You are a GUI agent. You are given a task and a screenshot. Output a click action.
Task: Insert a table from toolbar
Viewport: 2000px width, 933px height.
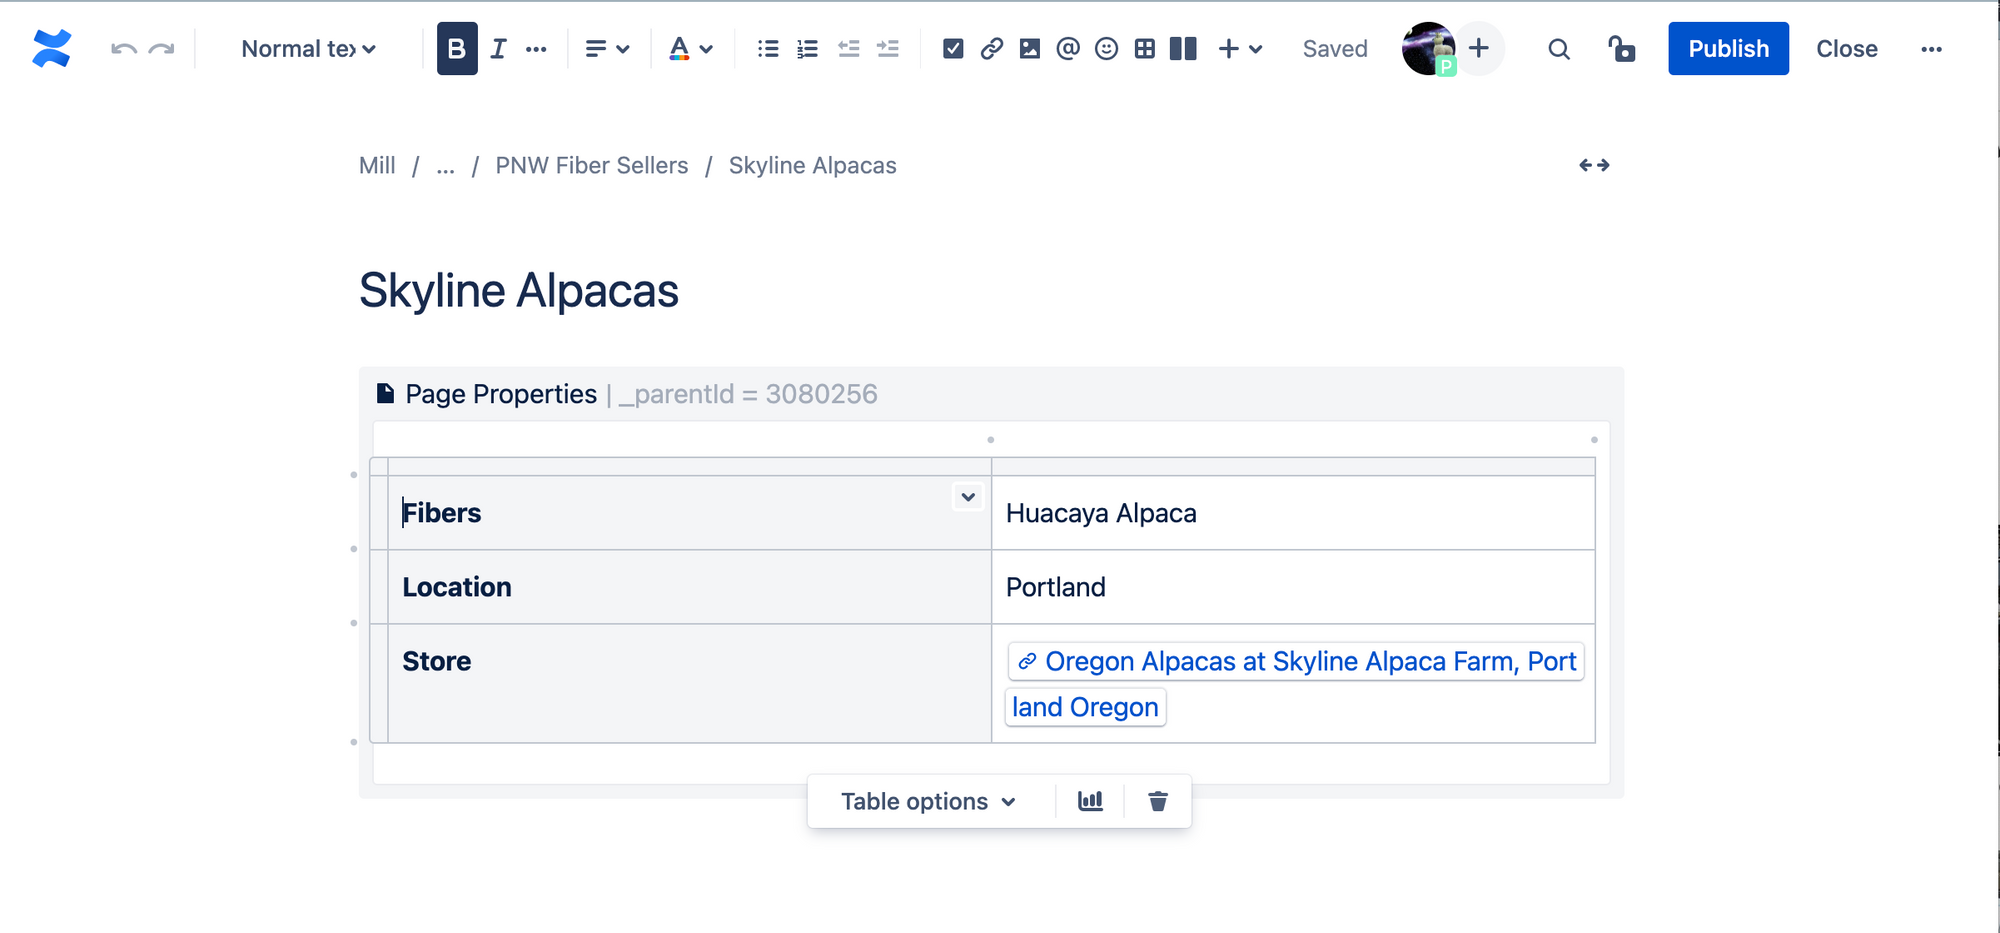1145,49
